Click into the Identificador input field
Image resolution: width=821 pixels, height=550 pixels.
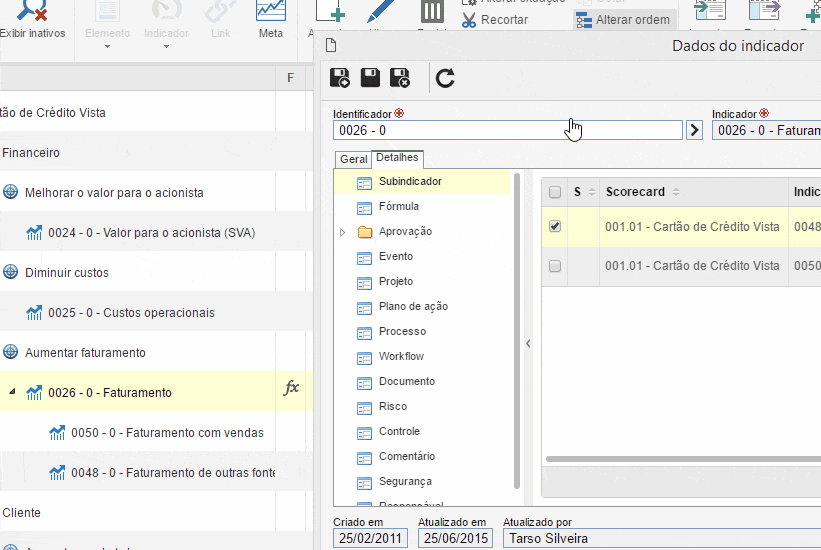[x=507, y=130]
